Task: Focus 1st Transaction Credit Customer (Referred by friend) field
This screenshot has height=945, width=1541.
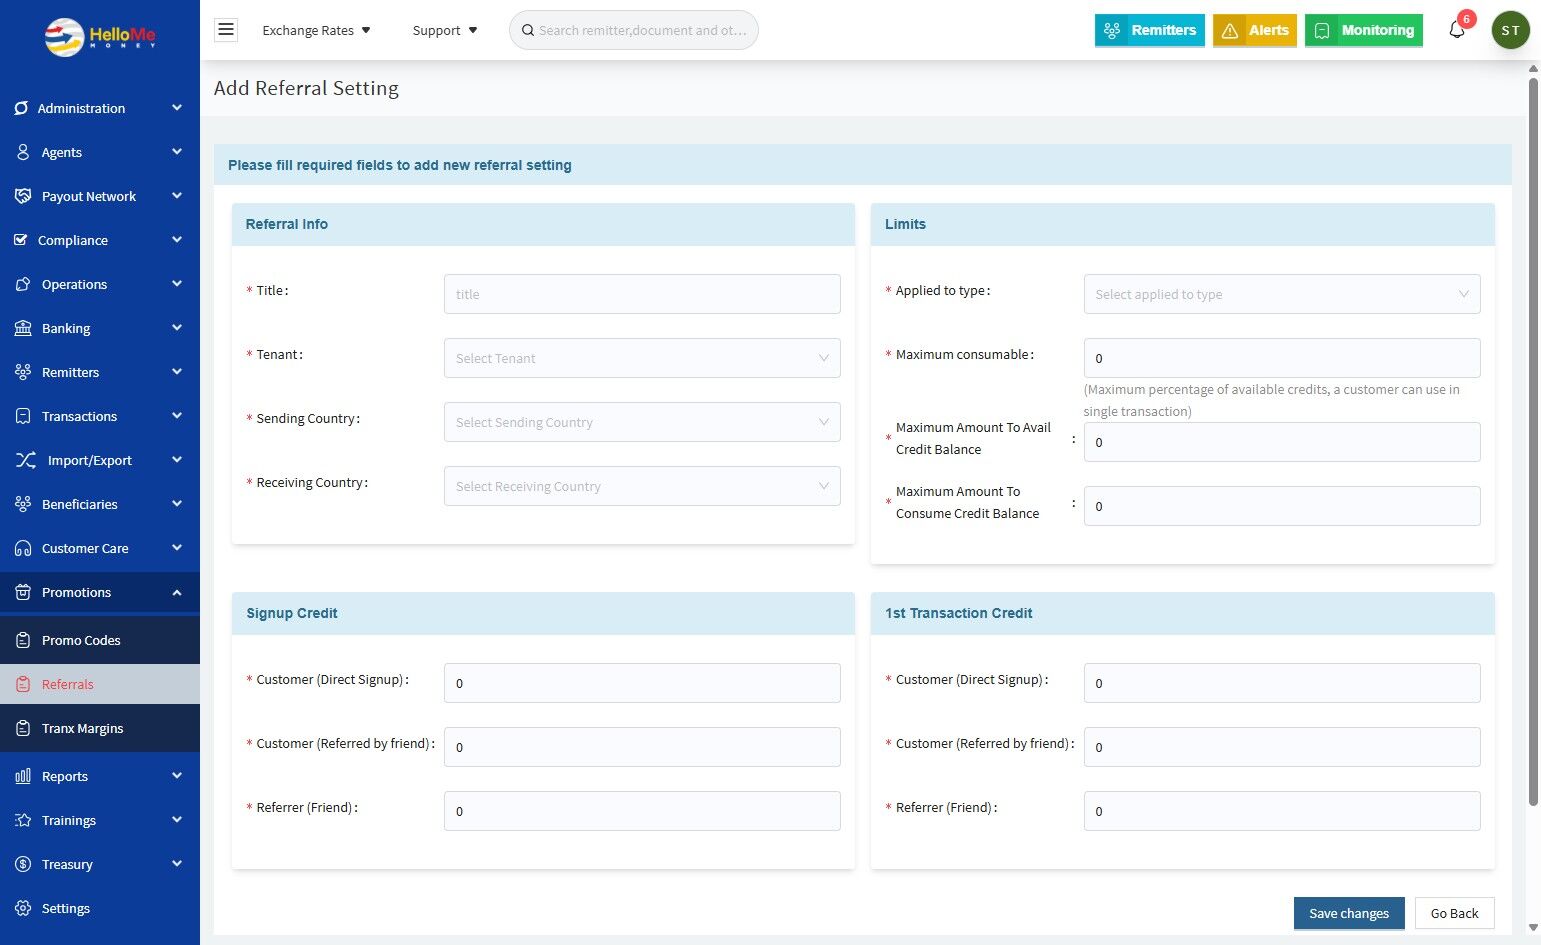Action: (1282, 747)
